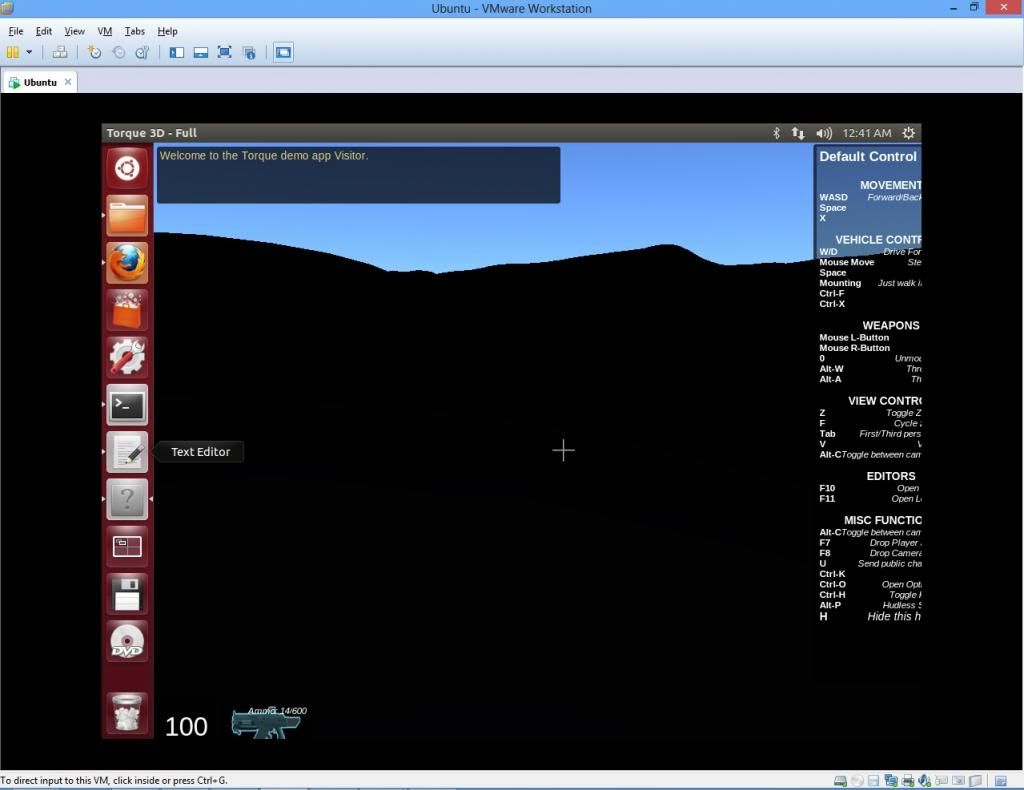Click the weapon ammo icon in HUD
Image resolution: width=1024 pixels, height=790 pixels.
point(266,723)
